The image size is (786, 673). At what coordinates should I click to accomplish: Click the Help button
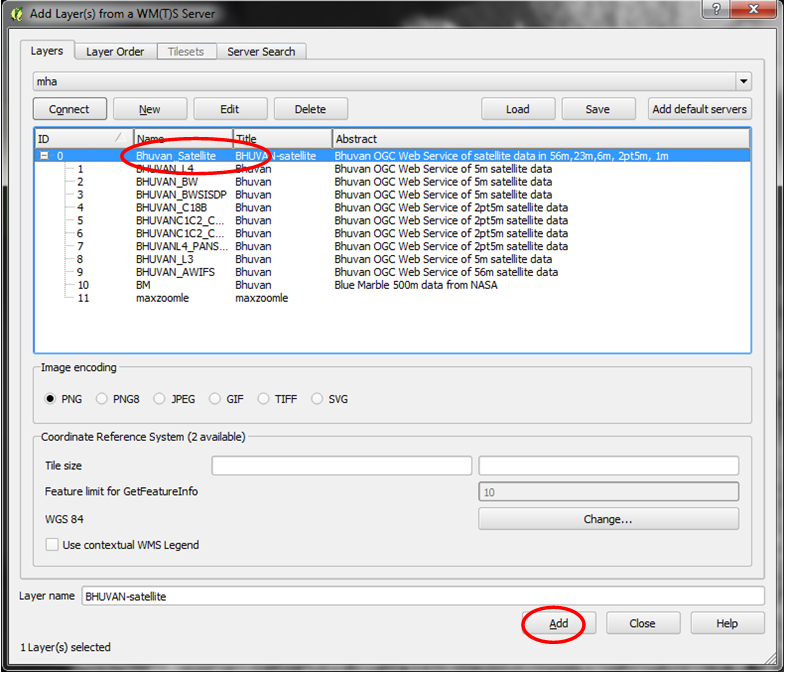[x=728, y=623]
